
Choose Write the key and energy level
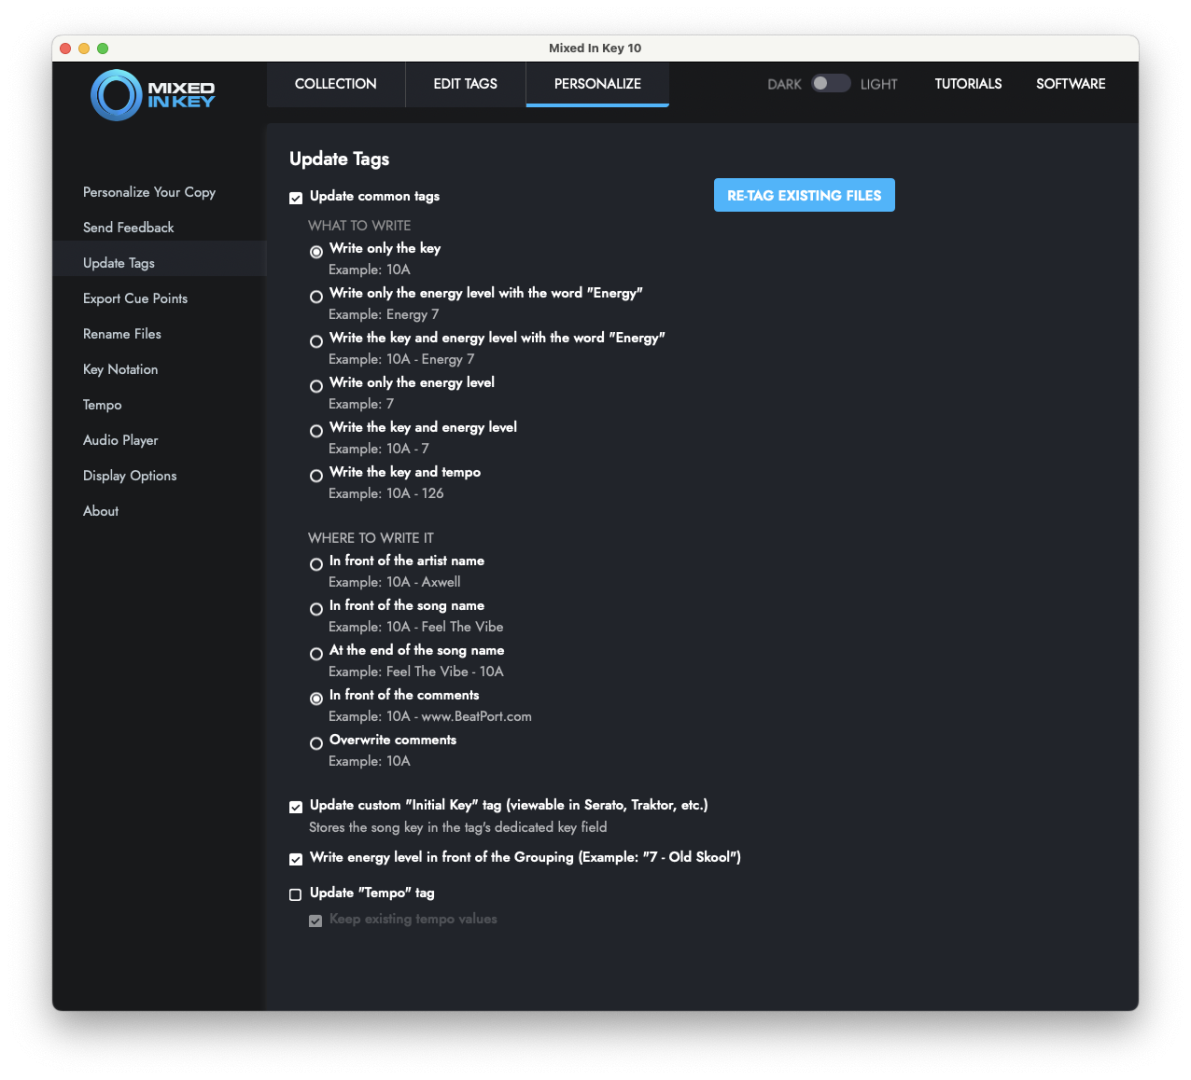click(x=316, y=431)
